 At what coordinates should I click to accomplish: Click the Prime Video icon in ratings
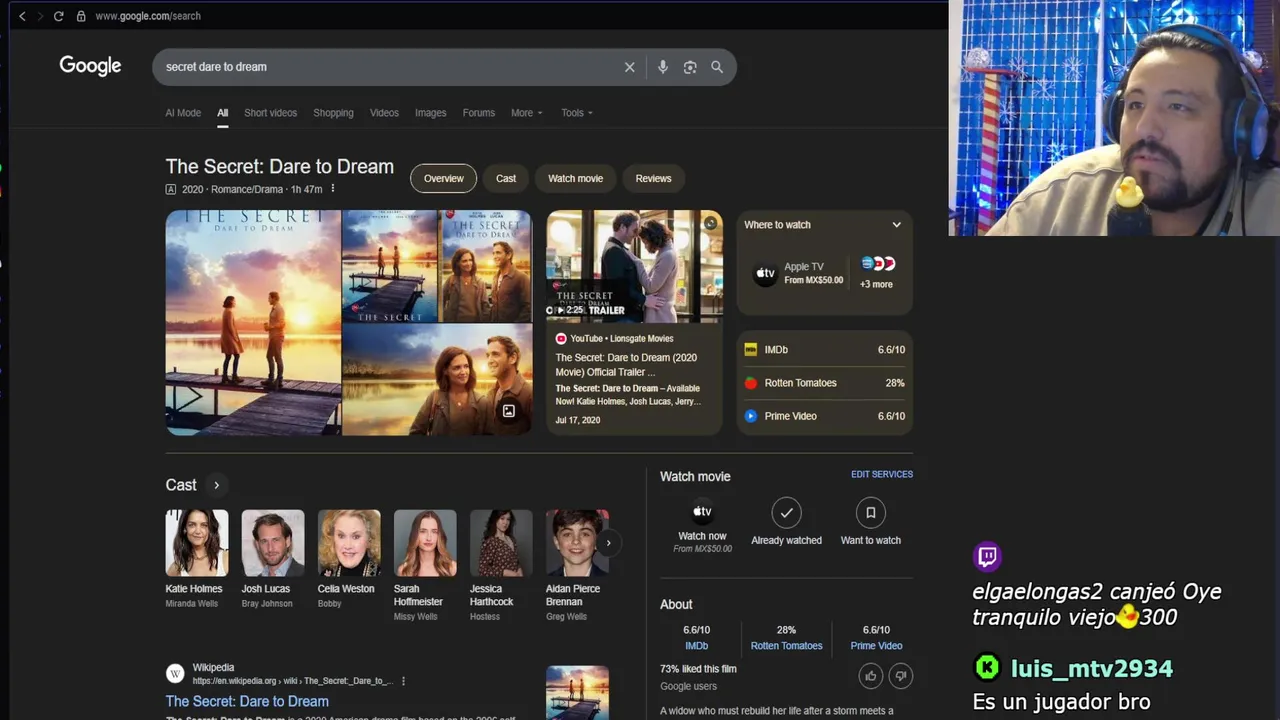point(751,416)
